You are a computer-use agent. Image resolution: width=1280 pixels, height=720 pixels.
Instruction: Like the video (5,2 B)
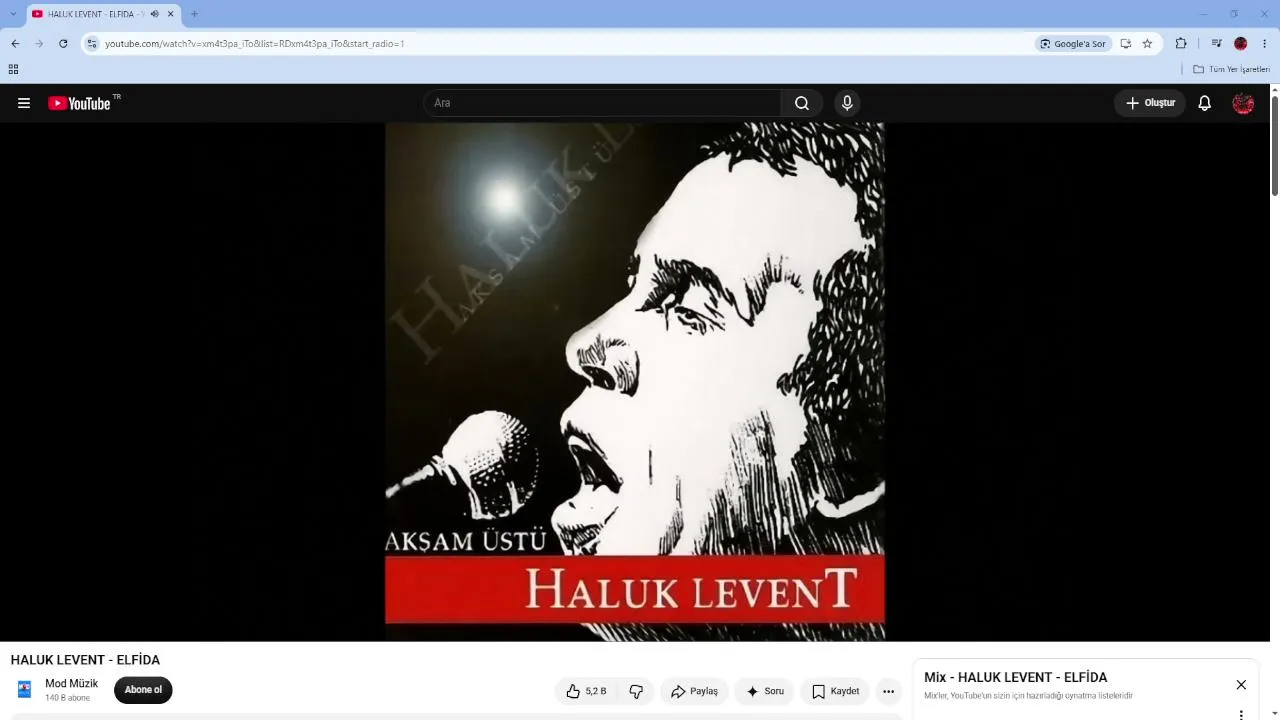pyautogui.click(x=586, y=691)
